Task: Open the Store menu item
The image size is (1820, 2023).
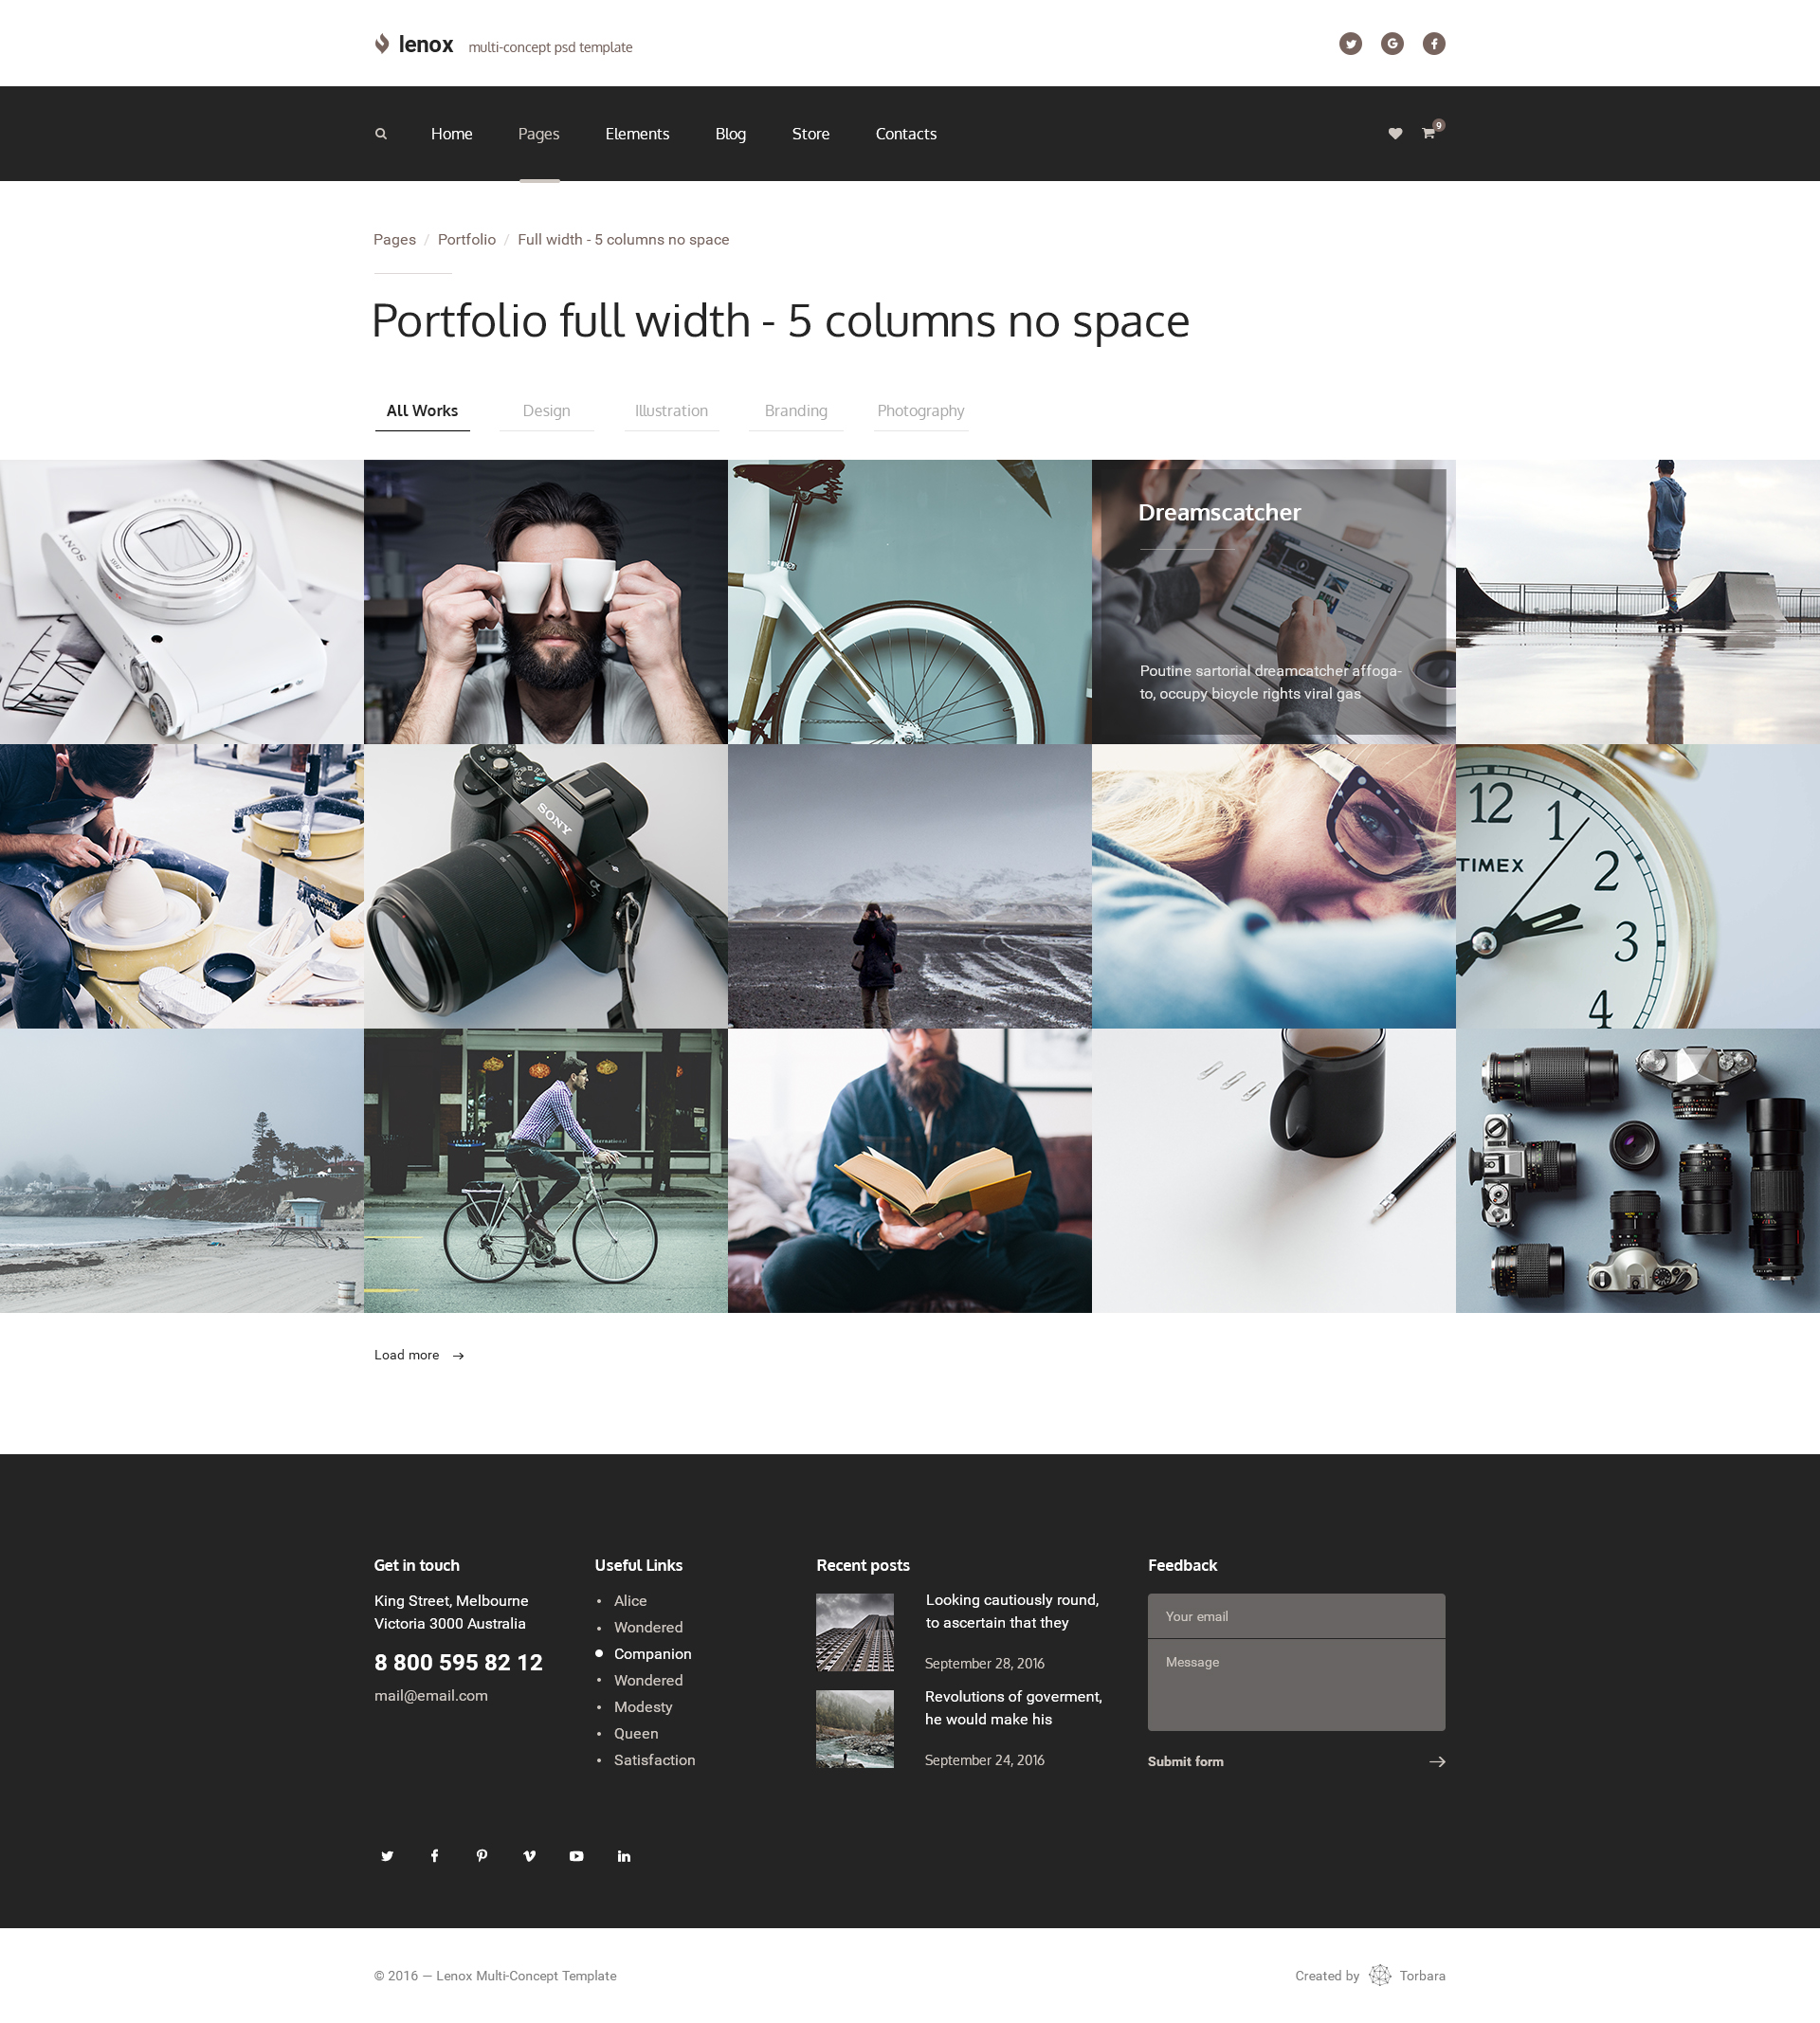Action: click(810, 134)
